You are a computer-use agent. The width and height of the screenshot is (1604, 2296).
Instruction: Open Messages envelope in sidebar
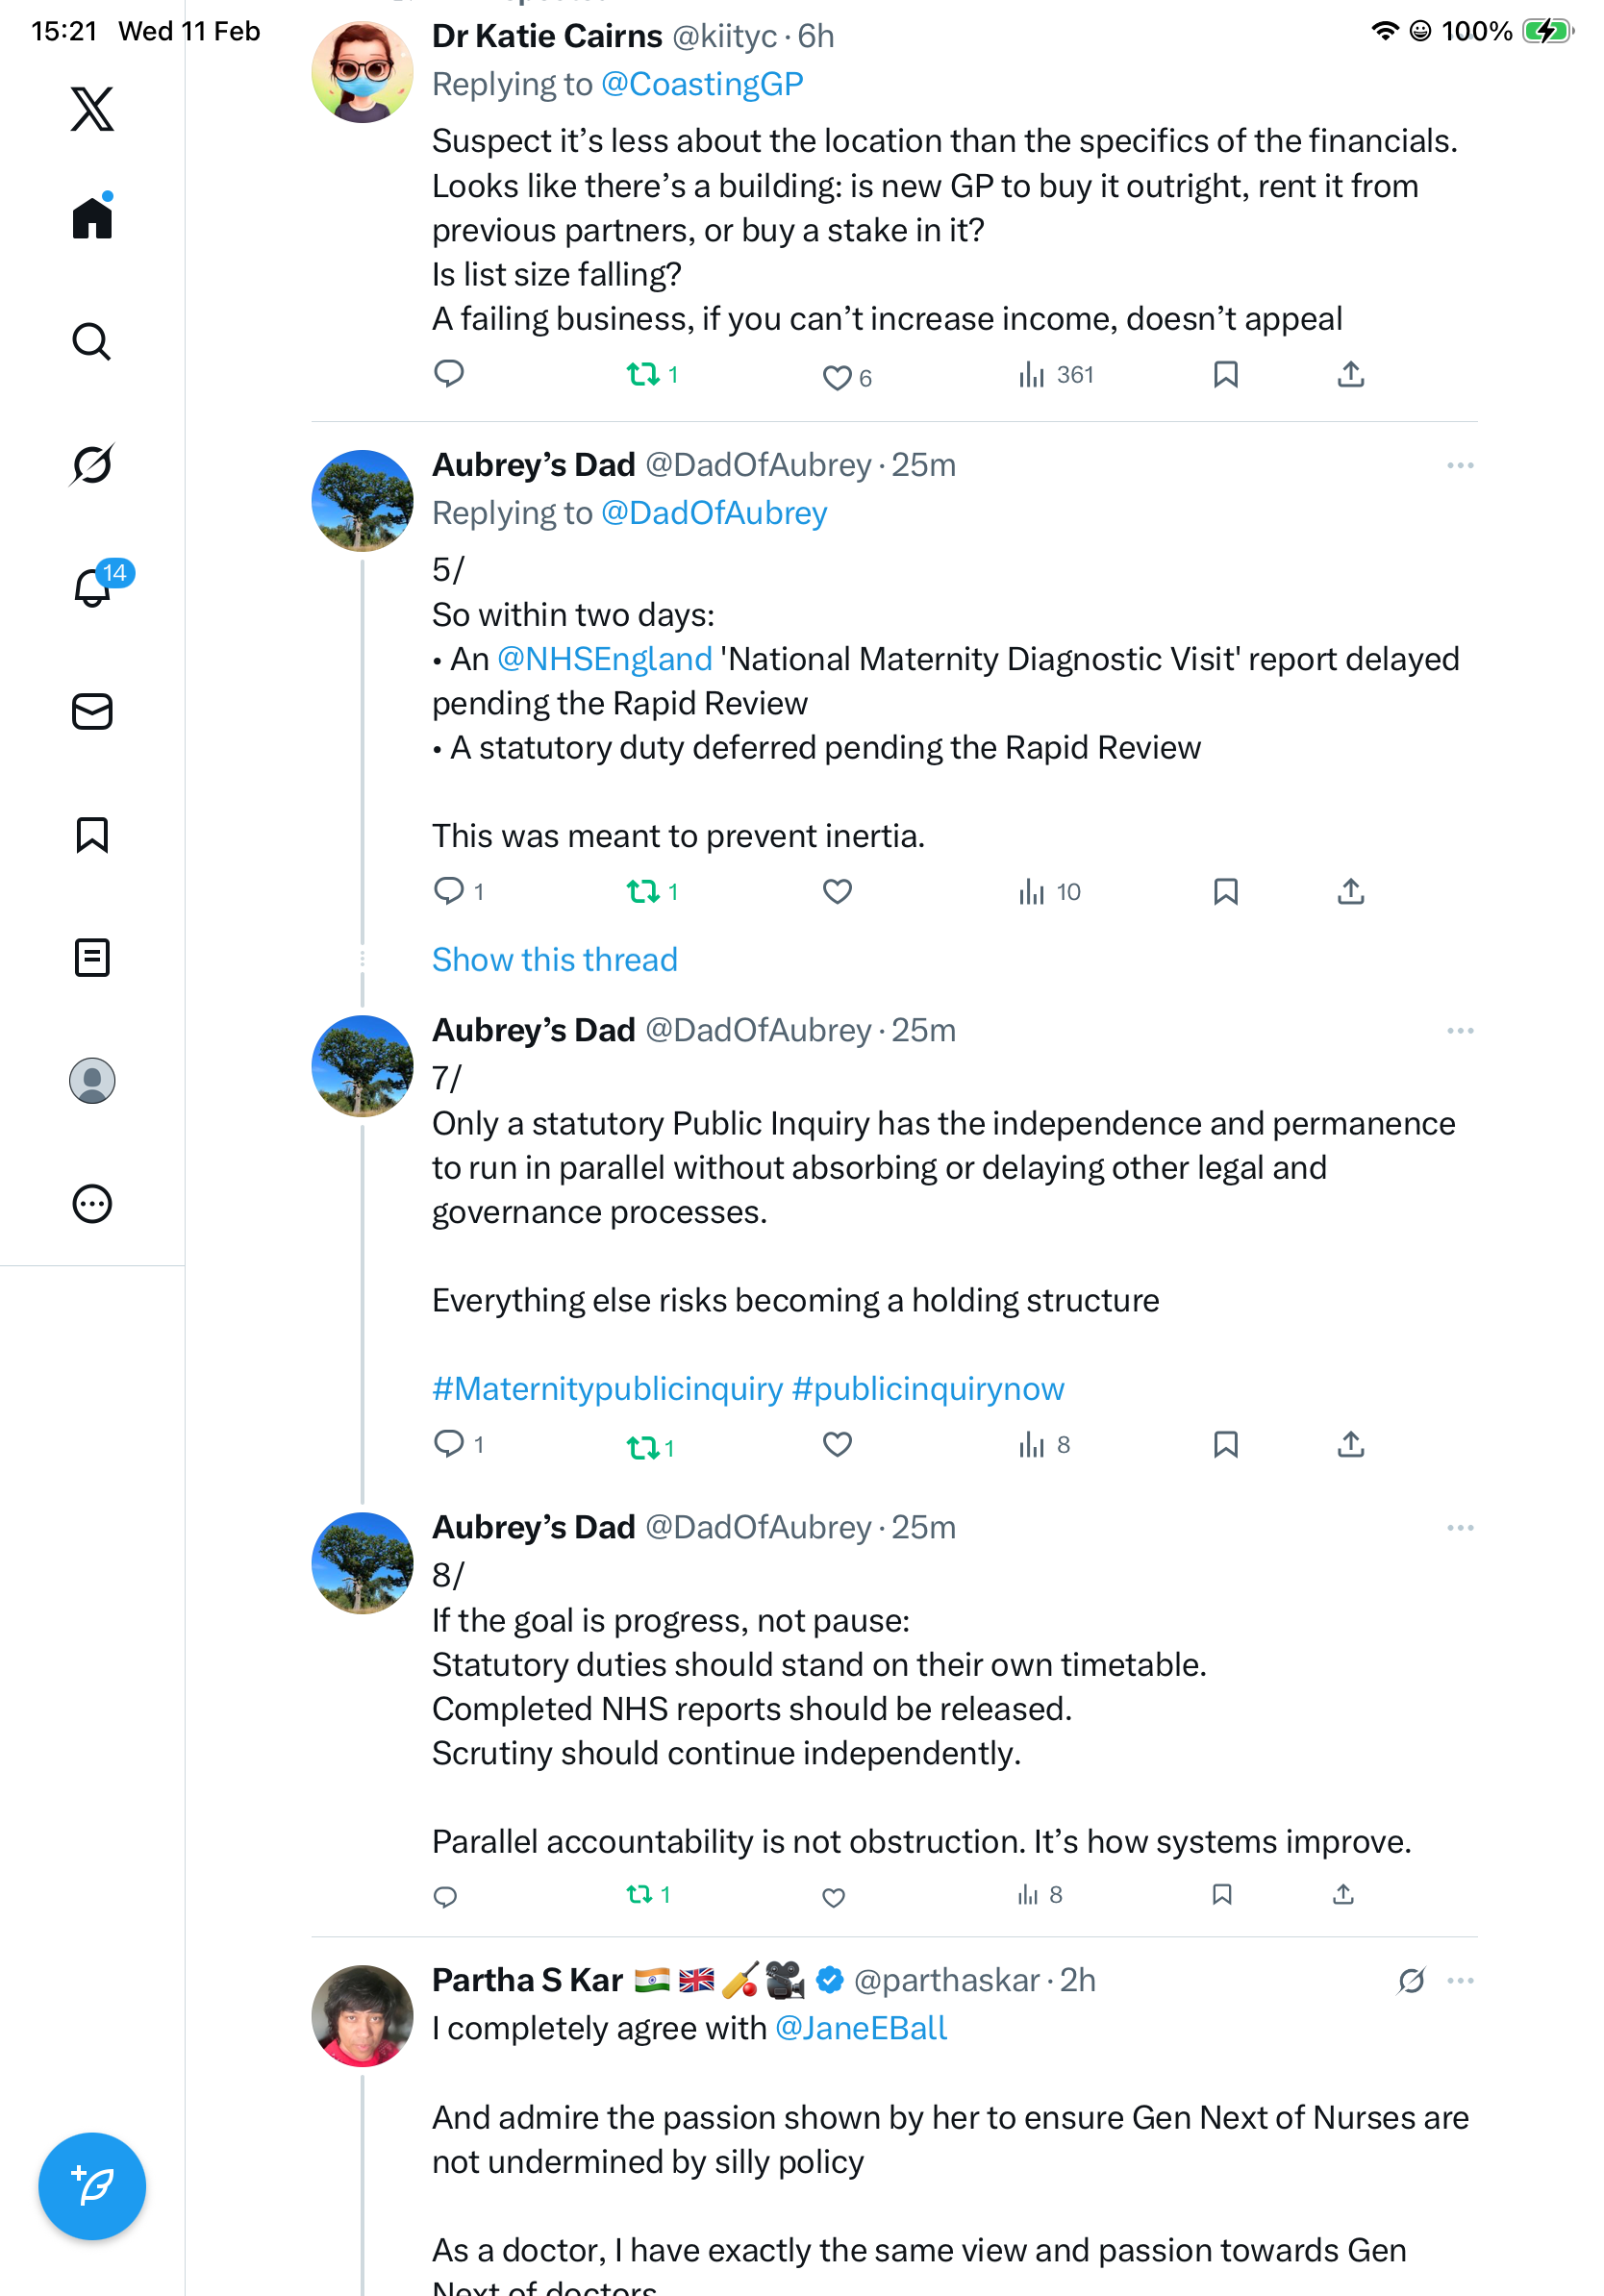tap(92, 712)
